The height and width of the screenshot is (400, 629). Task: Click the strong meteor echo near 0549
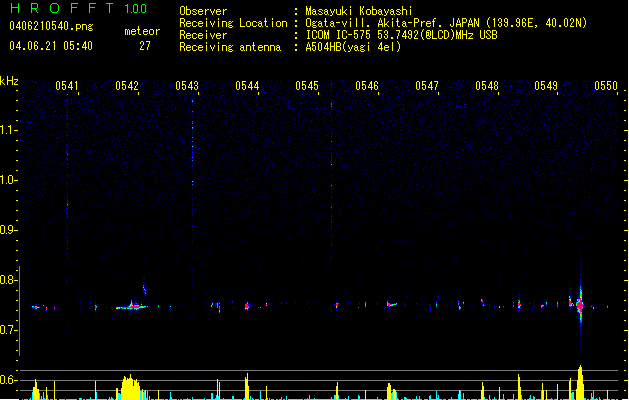point(580,305)
